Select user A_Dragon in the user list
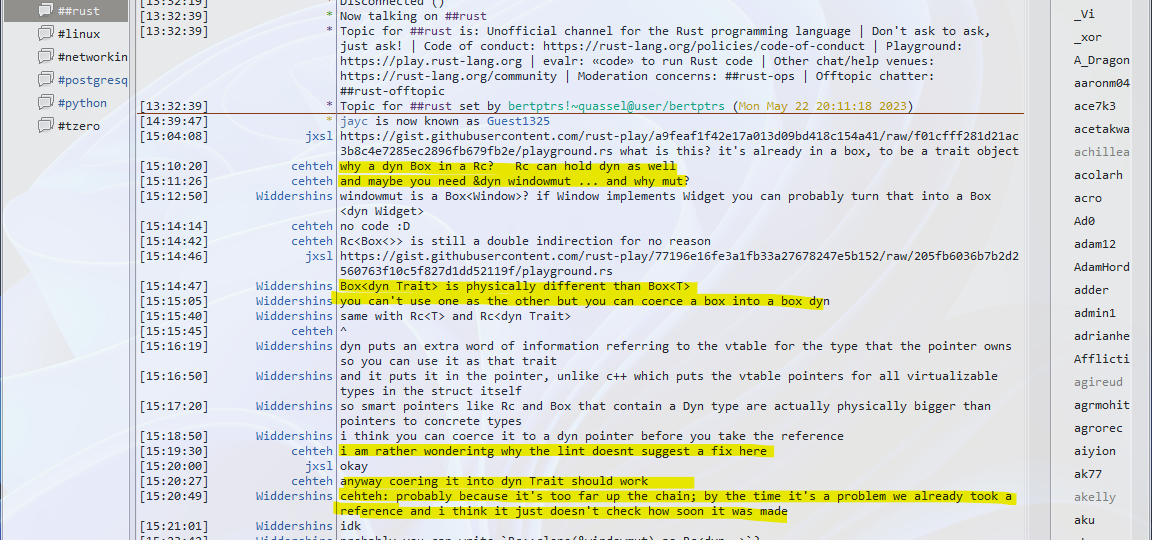 pyautogui.click(x=1101, y=60)
